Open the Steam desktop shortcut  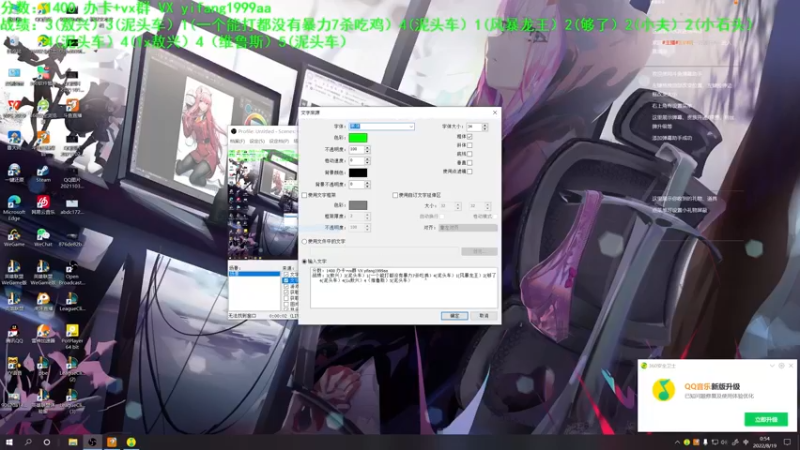43,173
